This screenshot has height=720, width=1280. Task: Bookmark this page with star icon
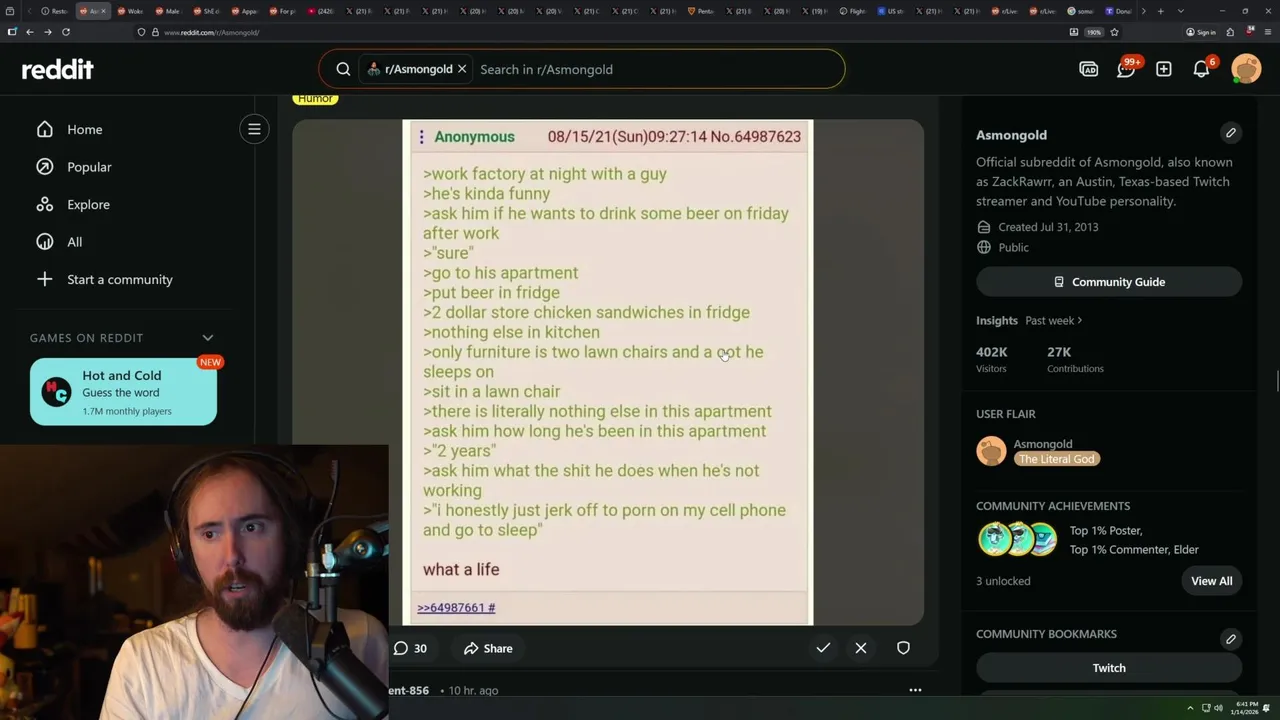point(1114,32)
